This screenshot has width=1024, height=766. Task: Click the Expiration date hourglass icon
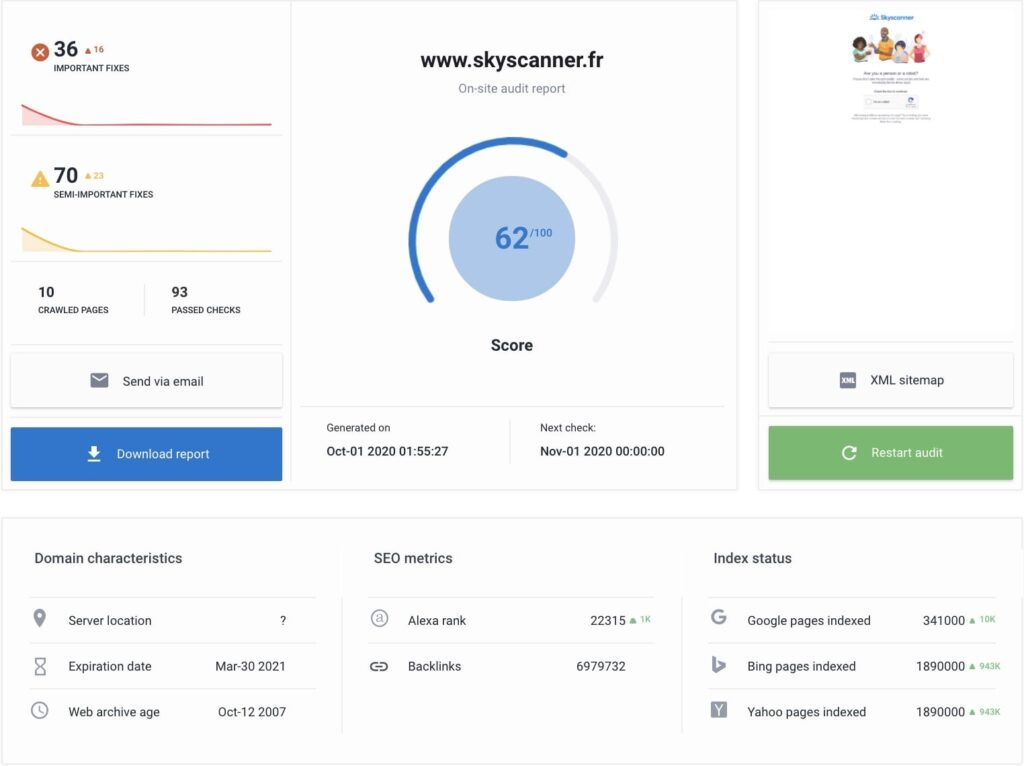coord(40,666)
